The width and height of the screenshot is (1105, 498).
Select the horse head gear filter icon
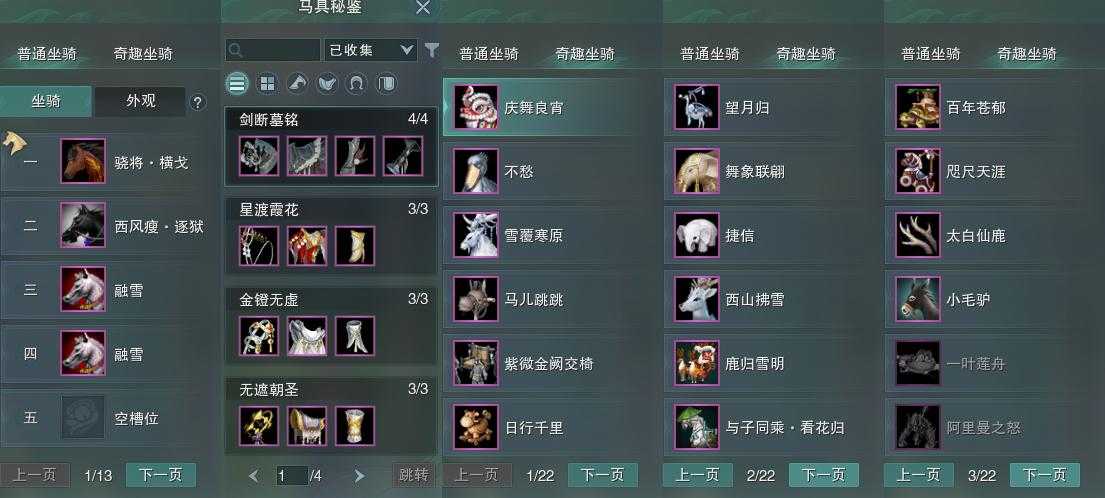(x=297, y=85)
